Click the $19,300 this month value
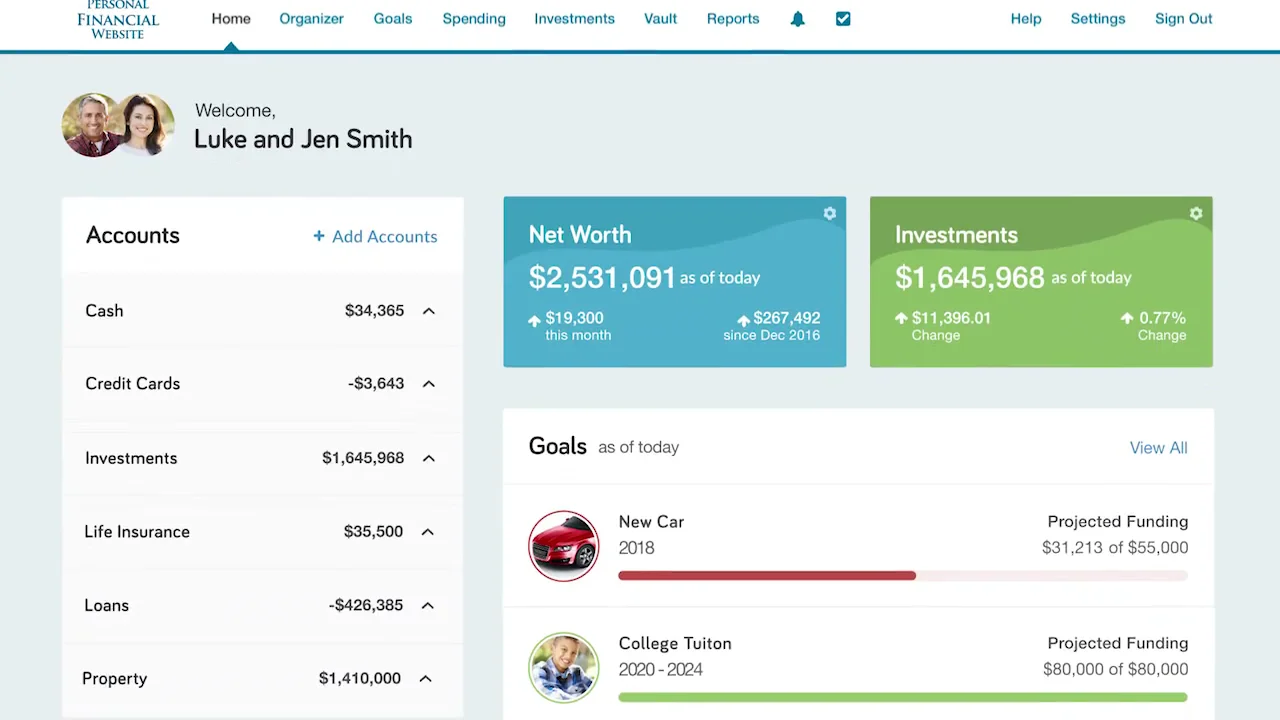The height and width of the screenshot is (720, 1280). (x=574, y=318)
